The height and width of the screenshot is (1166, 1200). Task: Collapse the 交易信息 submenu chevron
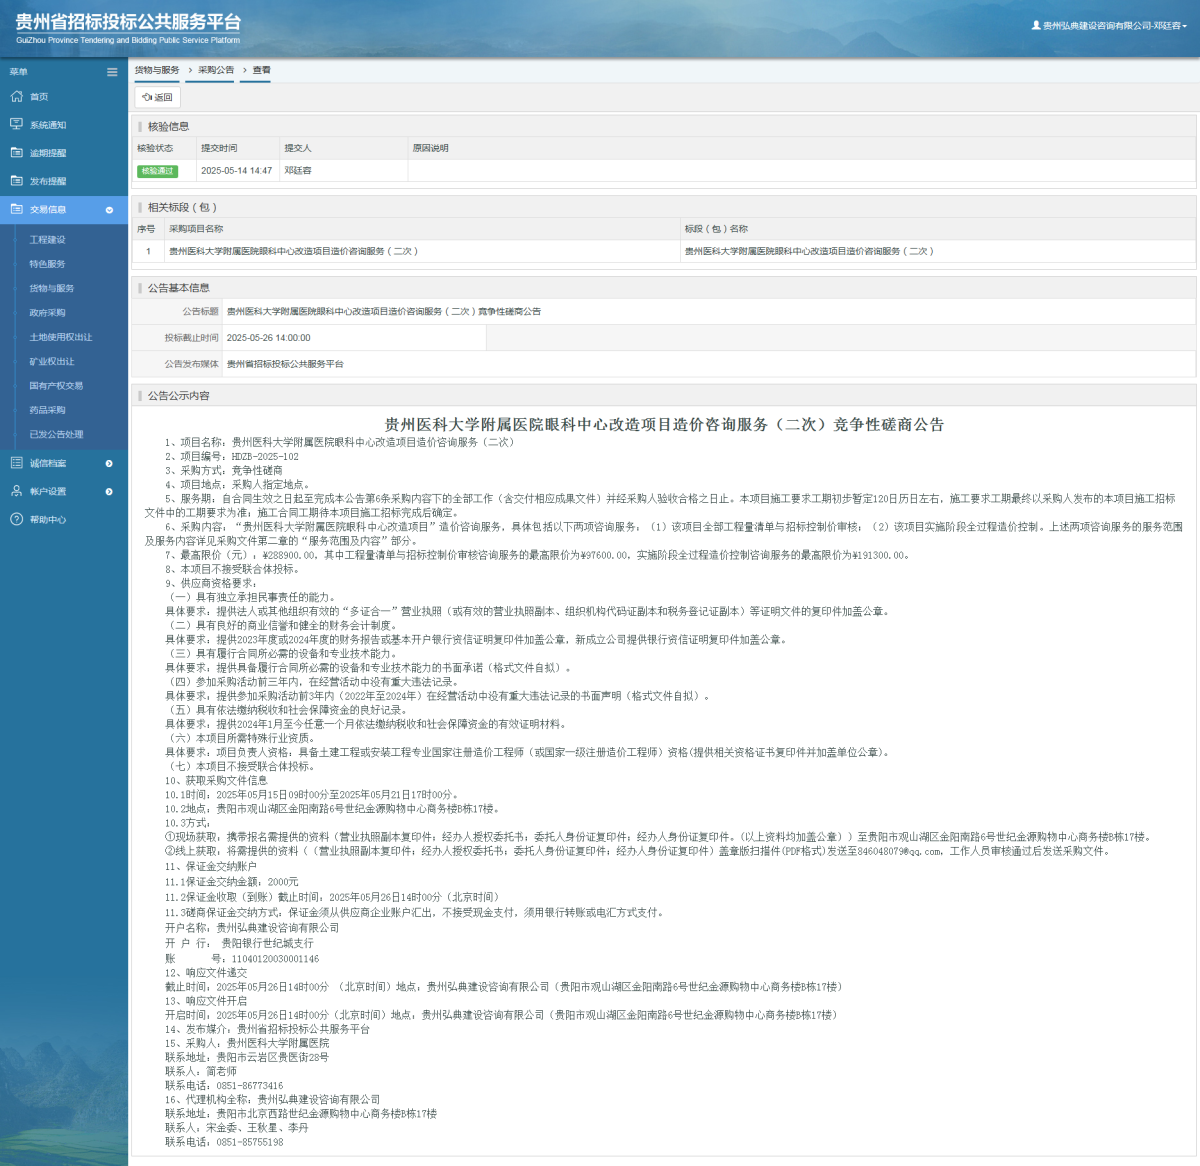(x=110, y=210)
